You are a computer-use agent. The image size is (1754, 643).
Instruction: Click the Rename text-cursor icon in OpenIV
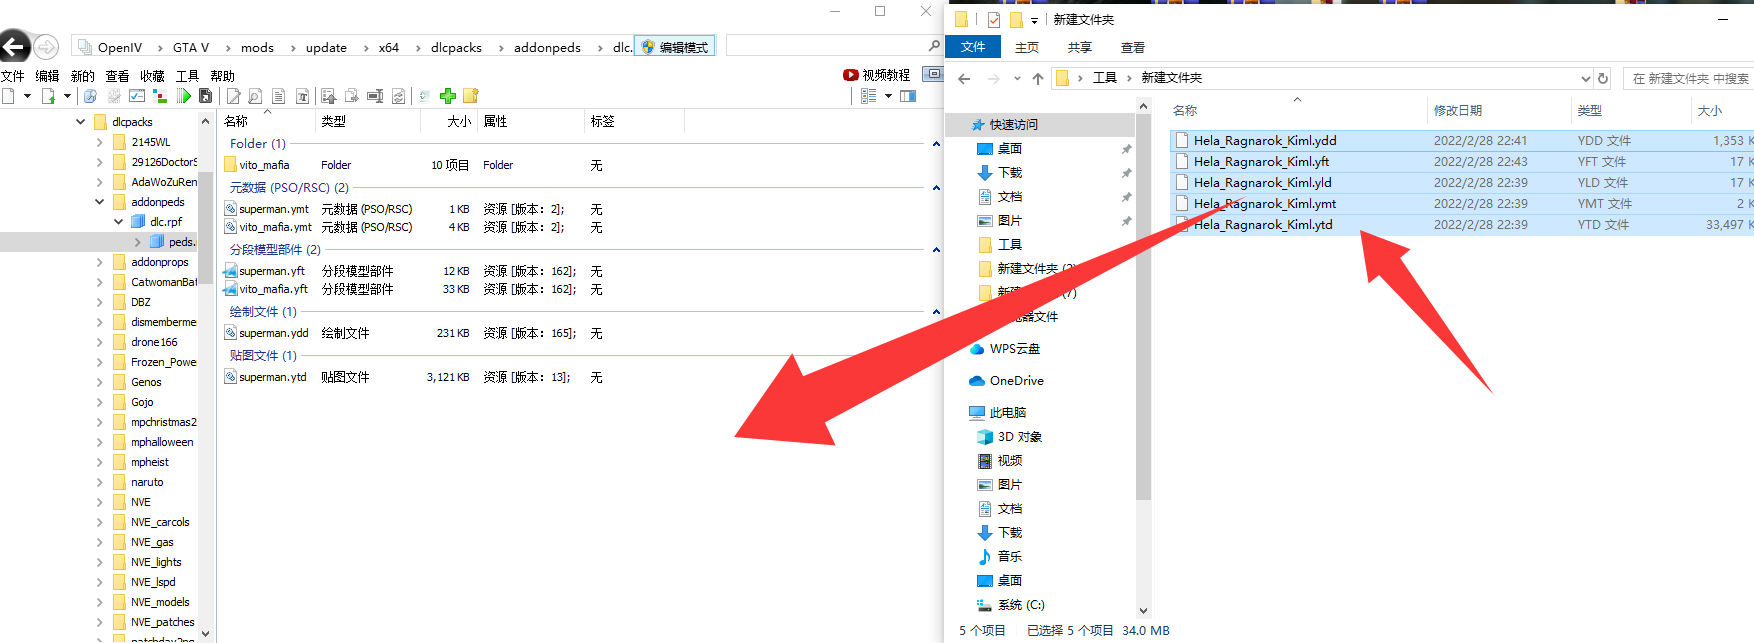[375, 96]
